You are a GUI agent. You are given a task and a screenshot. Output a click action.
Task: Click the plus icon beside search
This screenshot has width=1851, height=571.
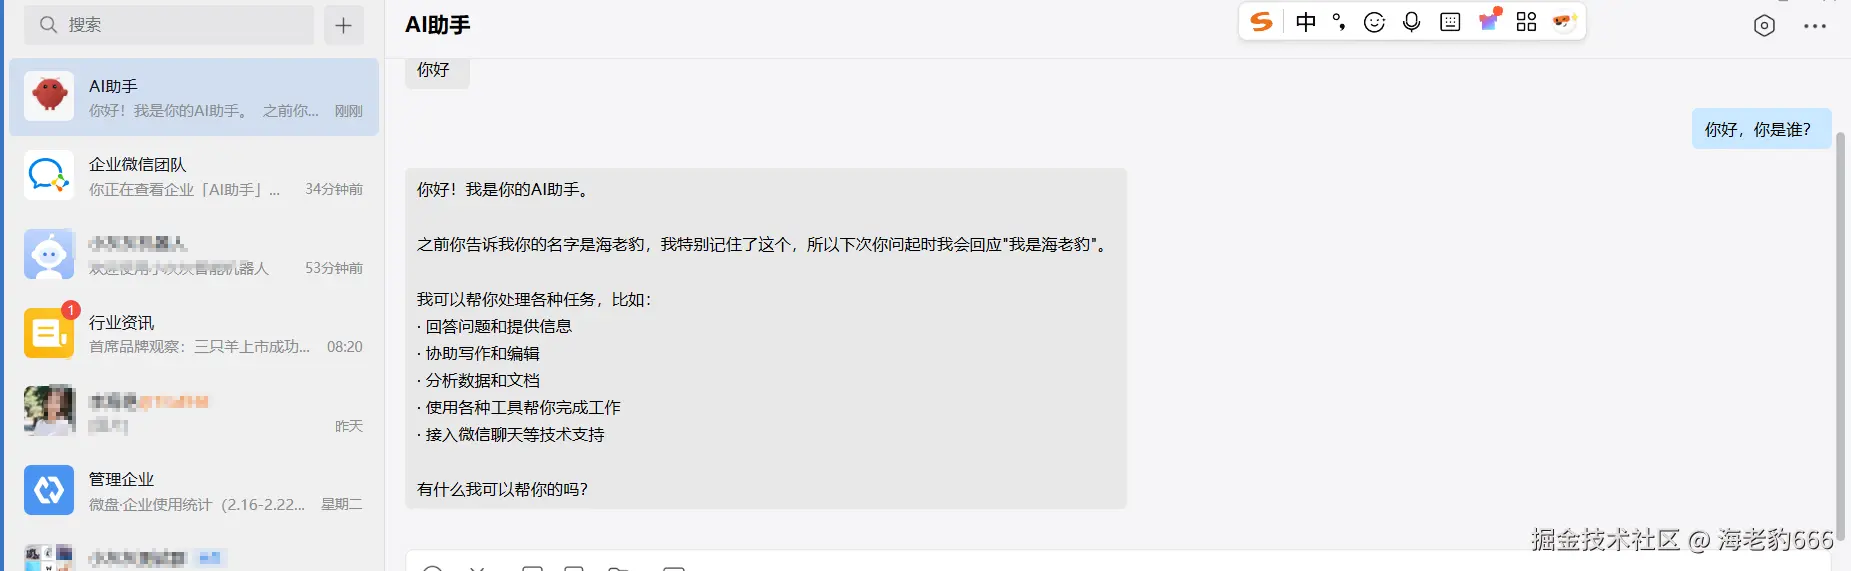click(x=343, y=25)
